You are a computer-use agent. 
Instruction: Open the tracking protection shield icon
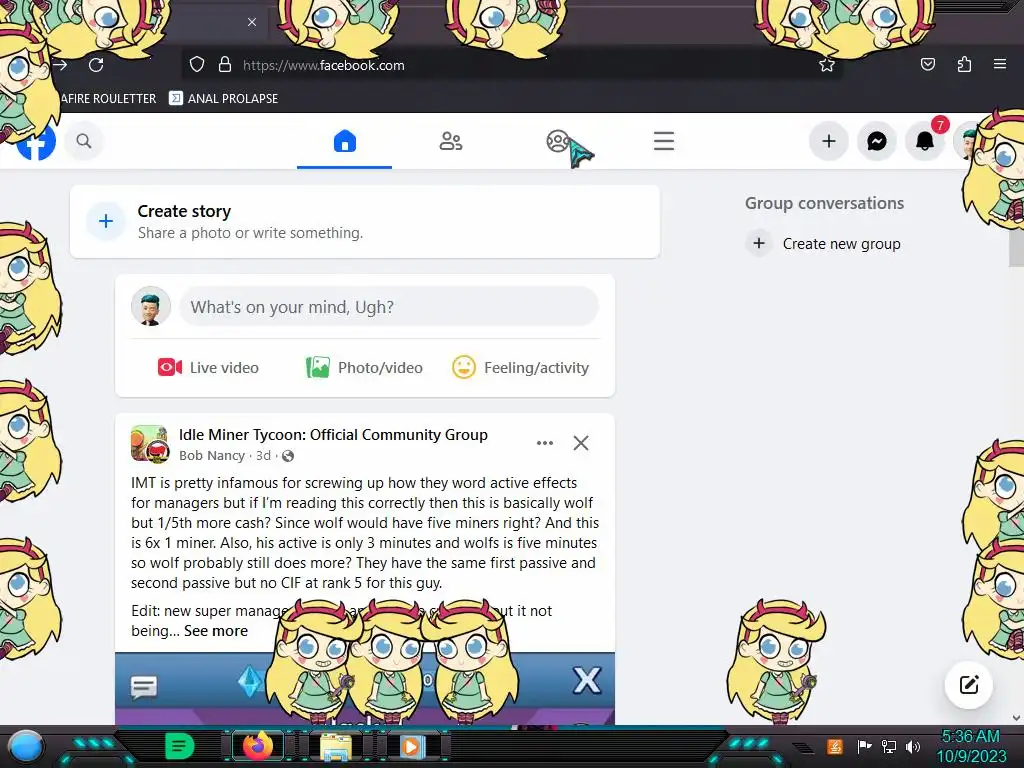[x=197, y=65]
